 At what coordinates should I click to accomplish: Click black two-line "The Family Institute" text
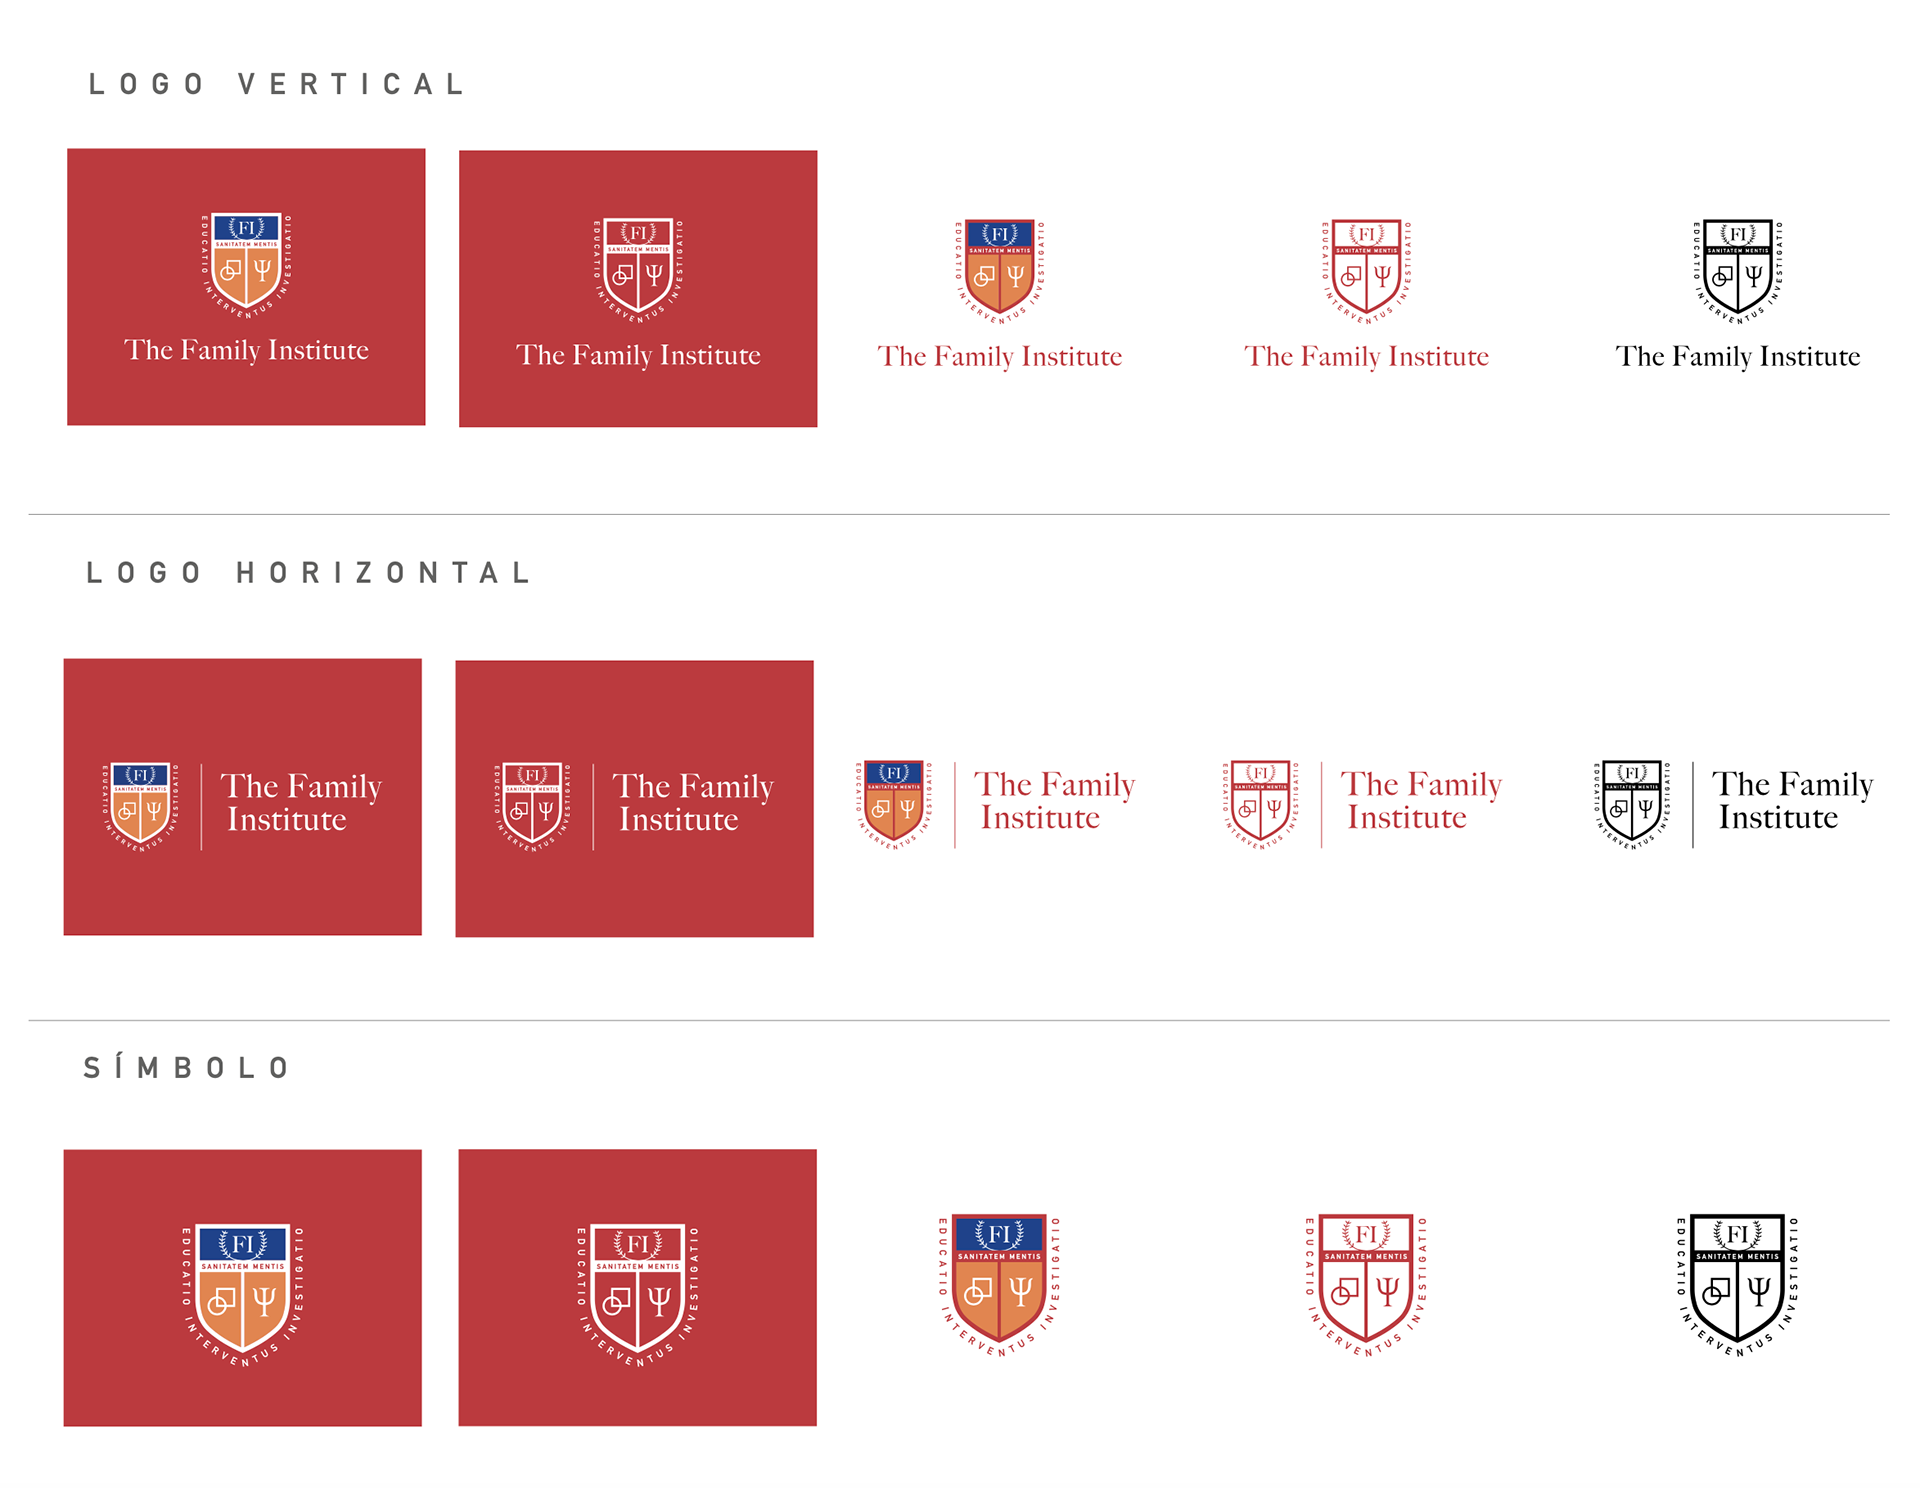pos(1791,801)
